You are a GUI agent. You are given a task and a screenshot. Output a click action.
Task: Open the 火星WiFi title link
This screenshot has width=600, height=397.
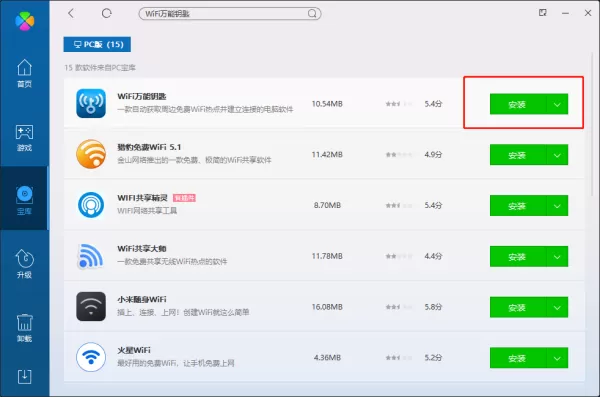tap(134, 350)
